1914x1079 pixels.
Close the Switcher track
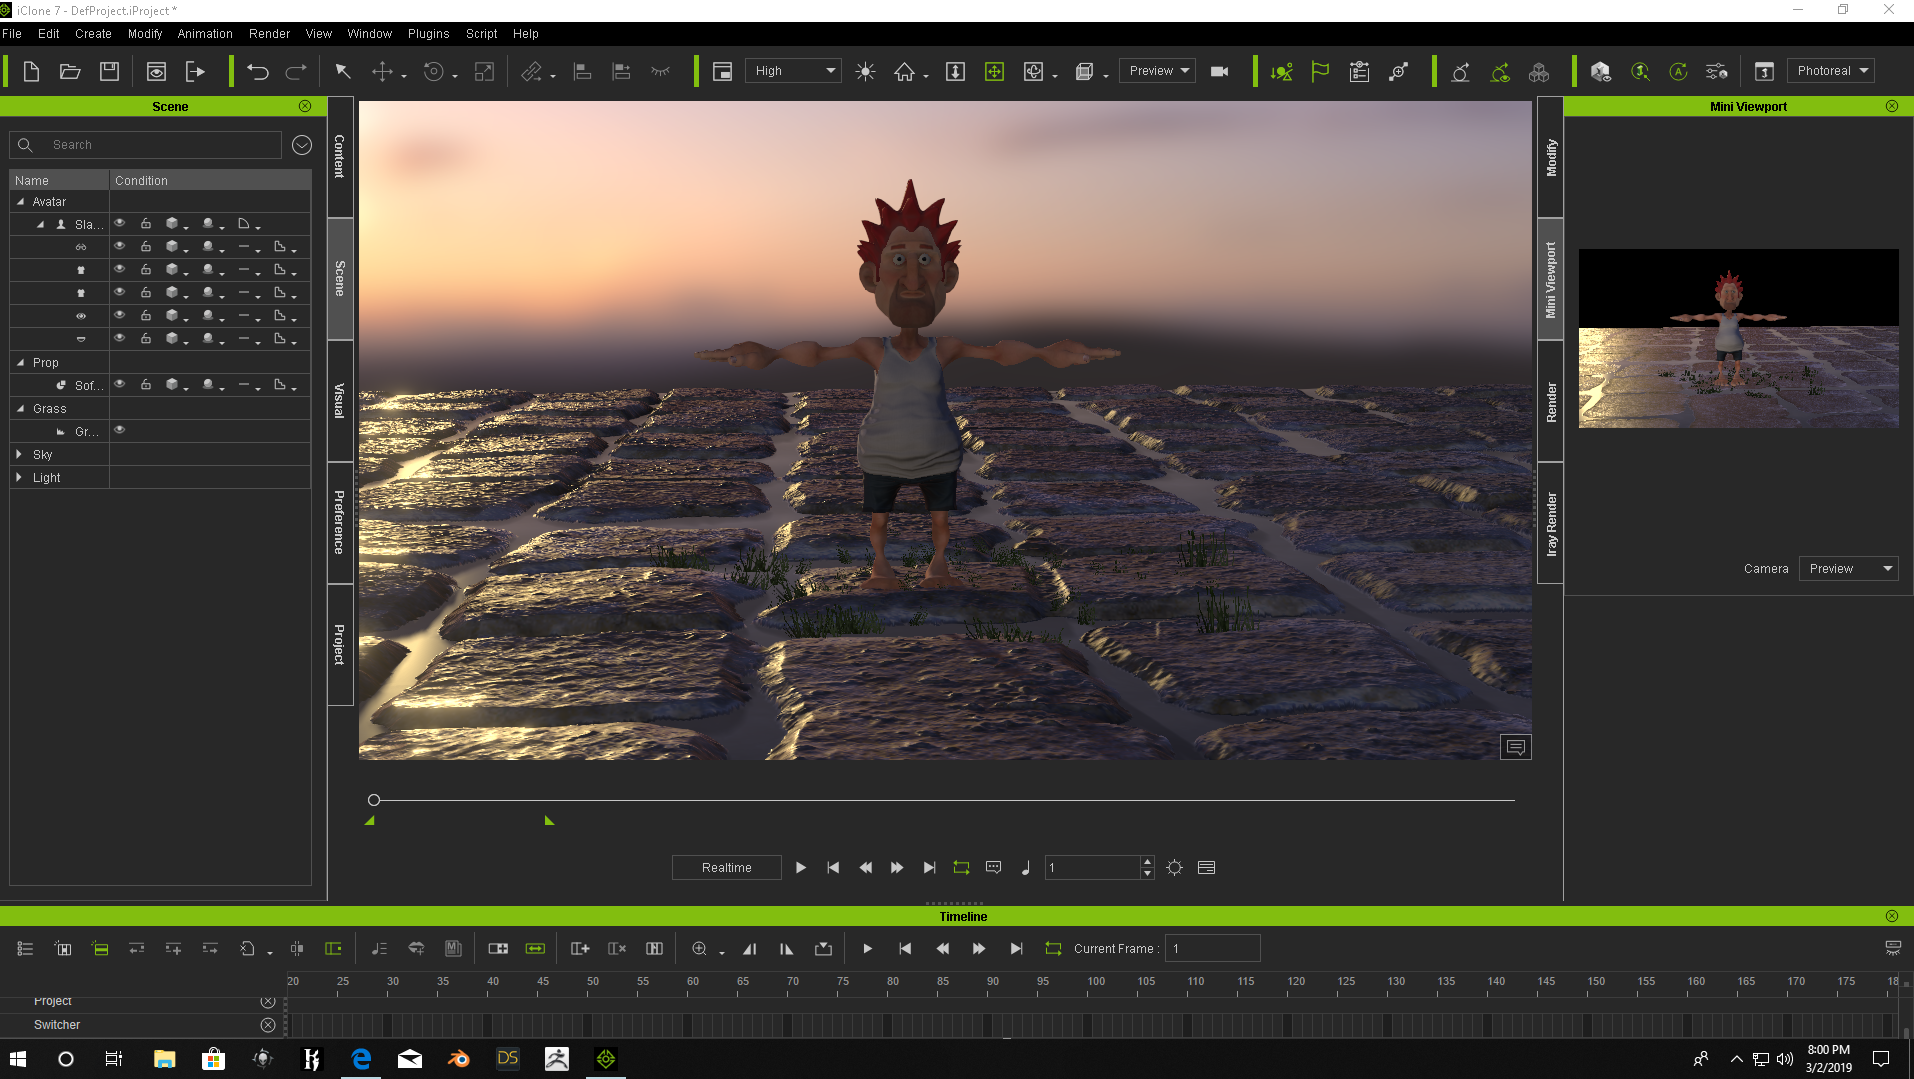(x=268, y=1025)
